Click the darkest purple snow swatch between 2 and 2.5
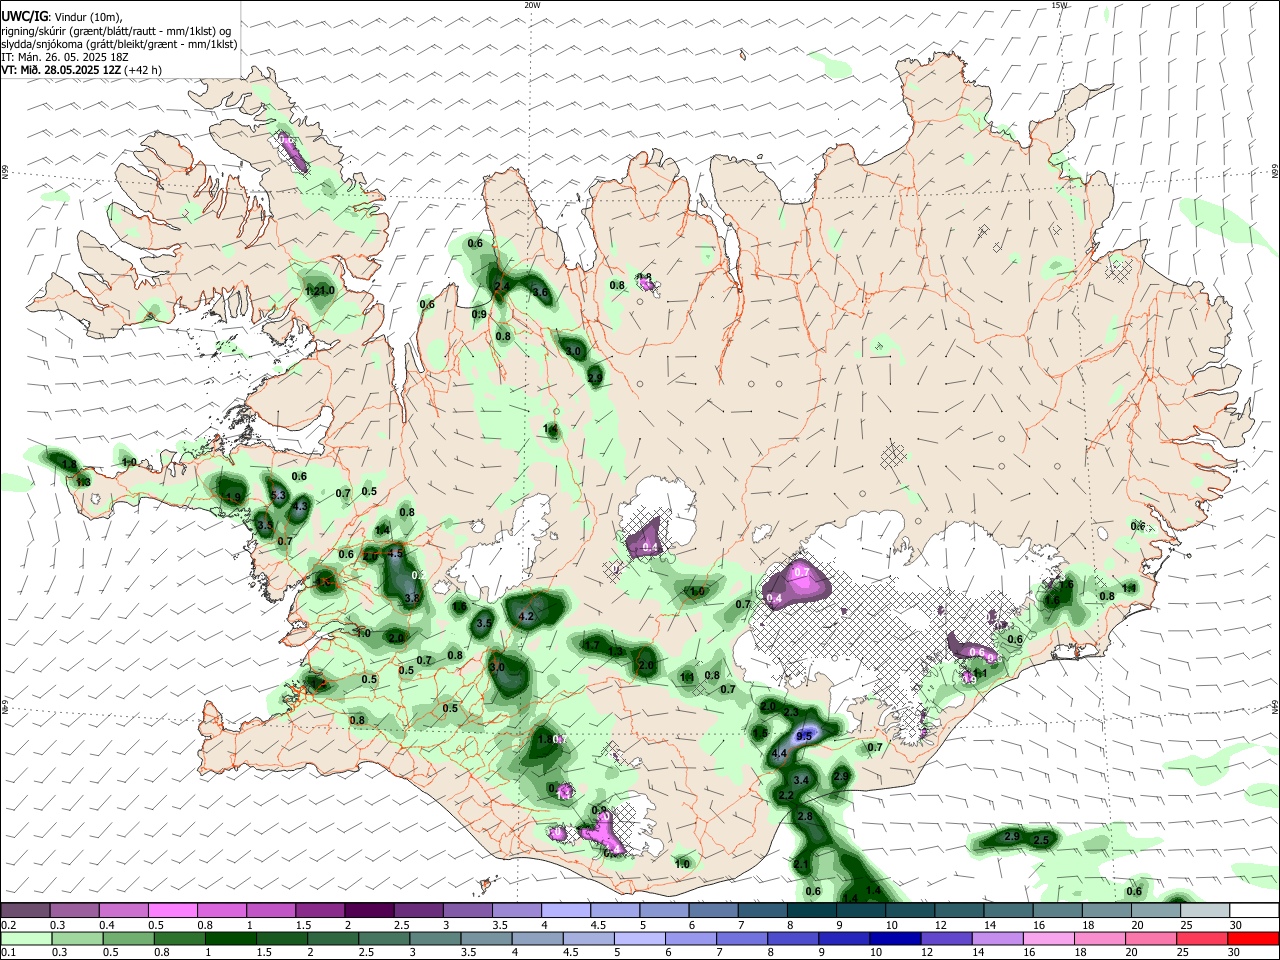 pos(368,910)
